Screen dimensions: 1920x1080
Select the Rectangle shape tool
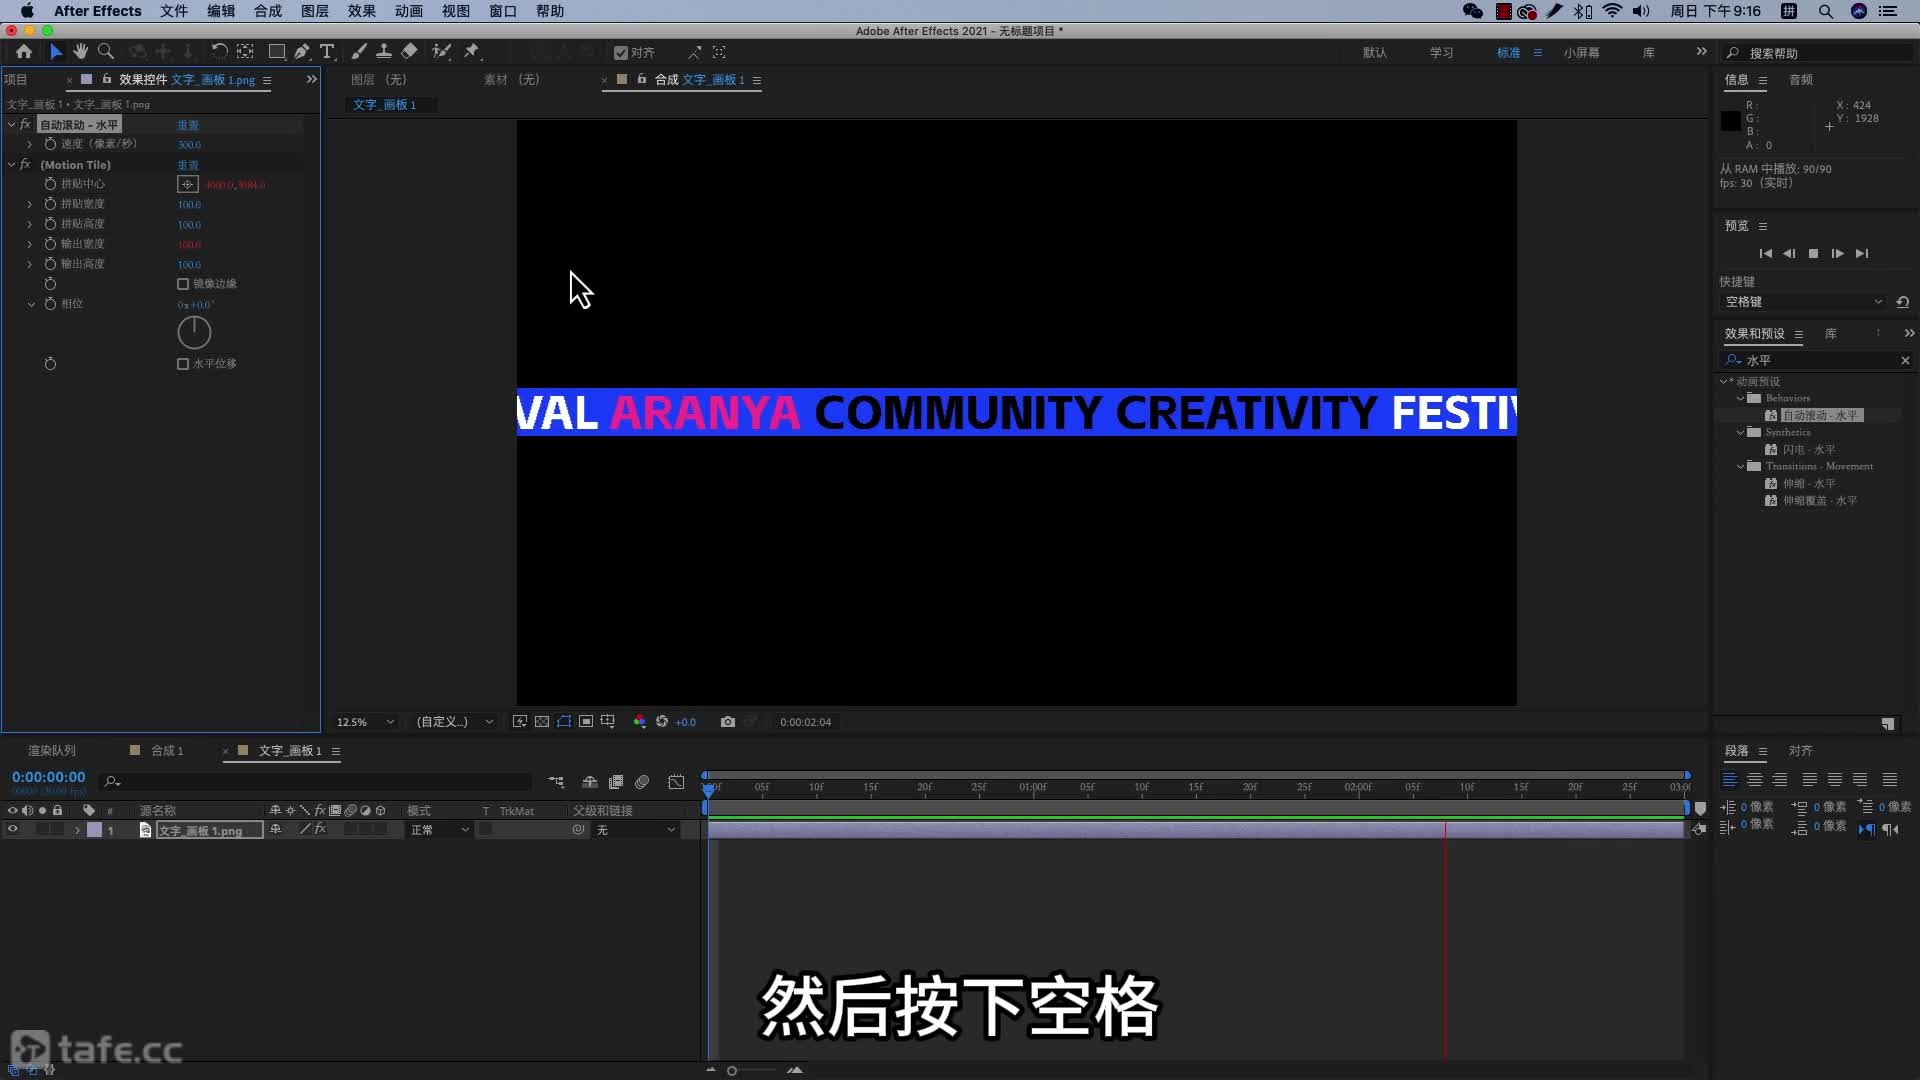click(277, 52)
